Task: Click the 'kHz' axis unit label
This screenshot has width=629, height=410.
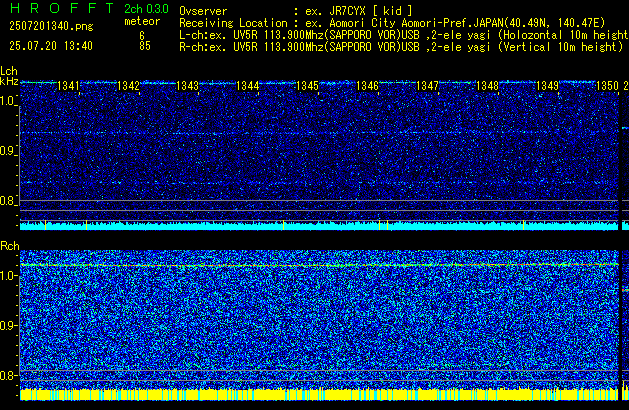Action: [9, 81]
